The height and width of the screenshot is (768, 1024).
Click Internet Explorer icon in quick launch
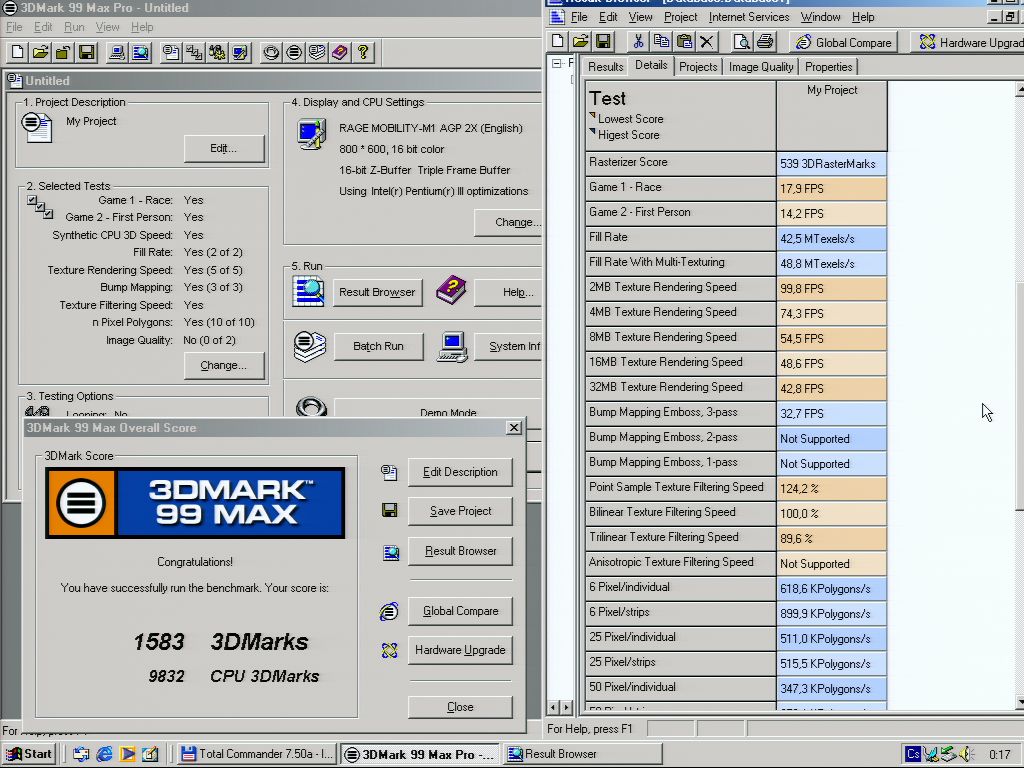tap(104, 754)
